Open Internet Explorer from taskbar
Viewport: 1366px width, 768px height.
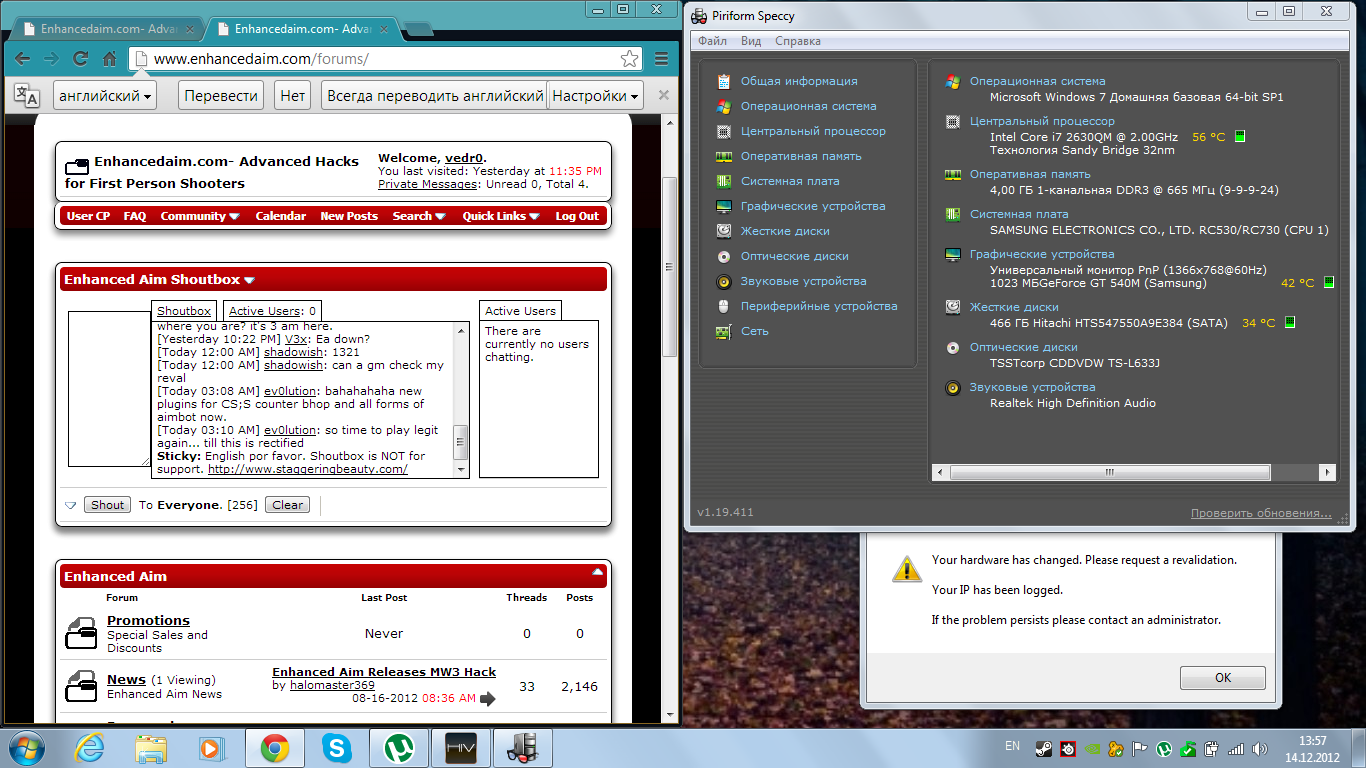tap(91, 747)
